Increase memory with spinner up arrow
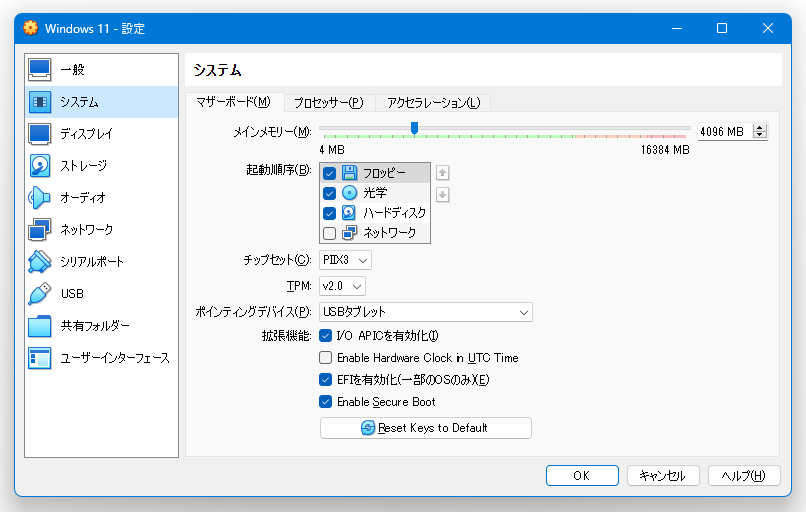 760,127
